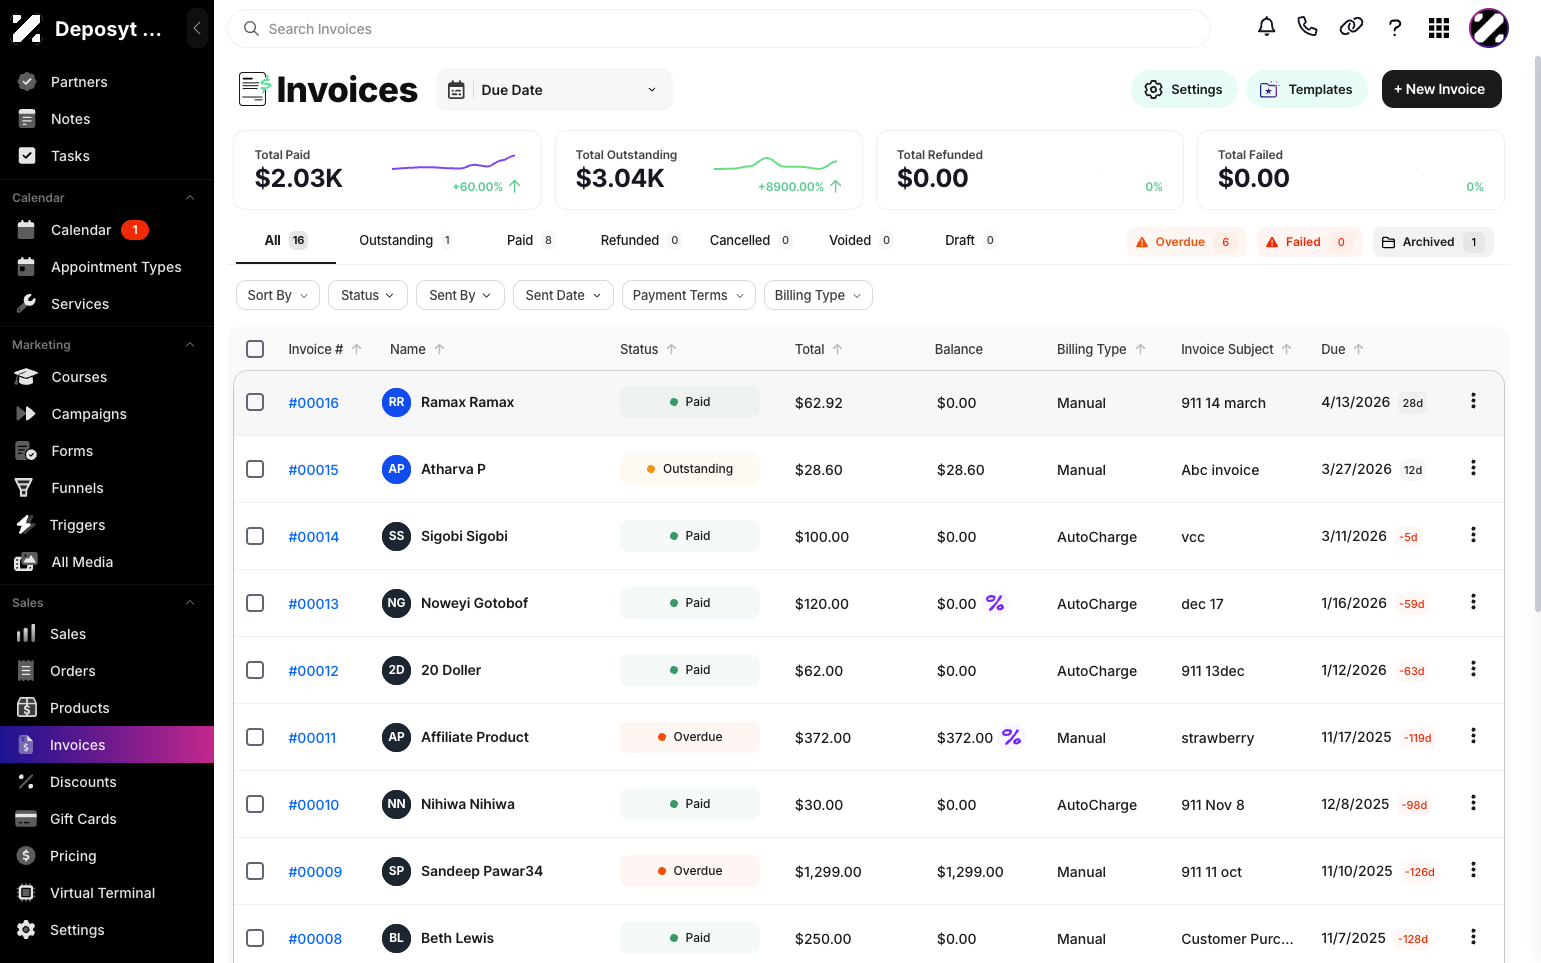Collapse the Marketing sidebar section
1541x963 pixels.
[190, 345]
